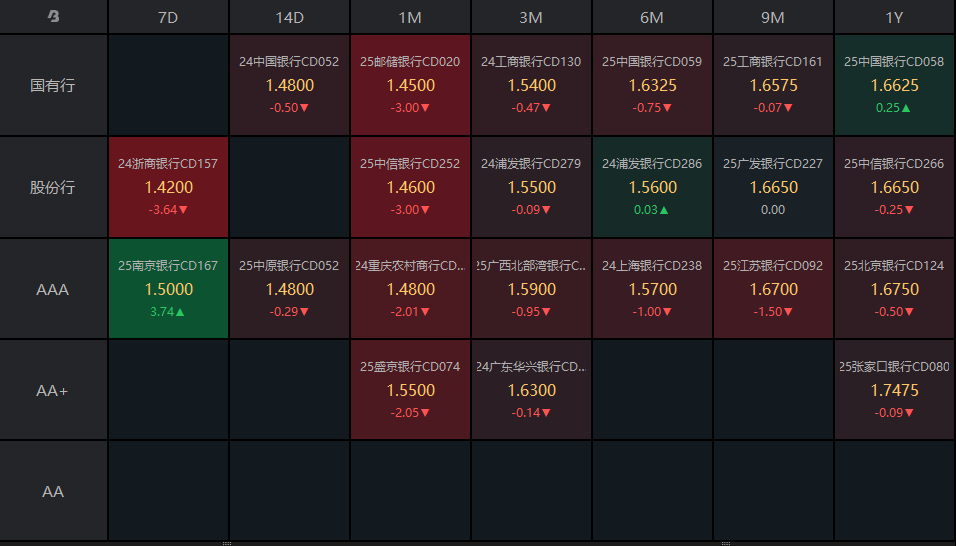The height and width of the screenshot is (546, 956).
Task: Select the 1Y tenor column header
Action: point(894,17)
